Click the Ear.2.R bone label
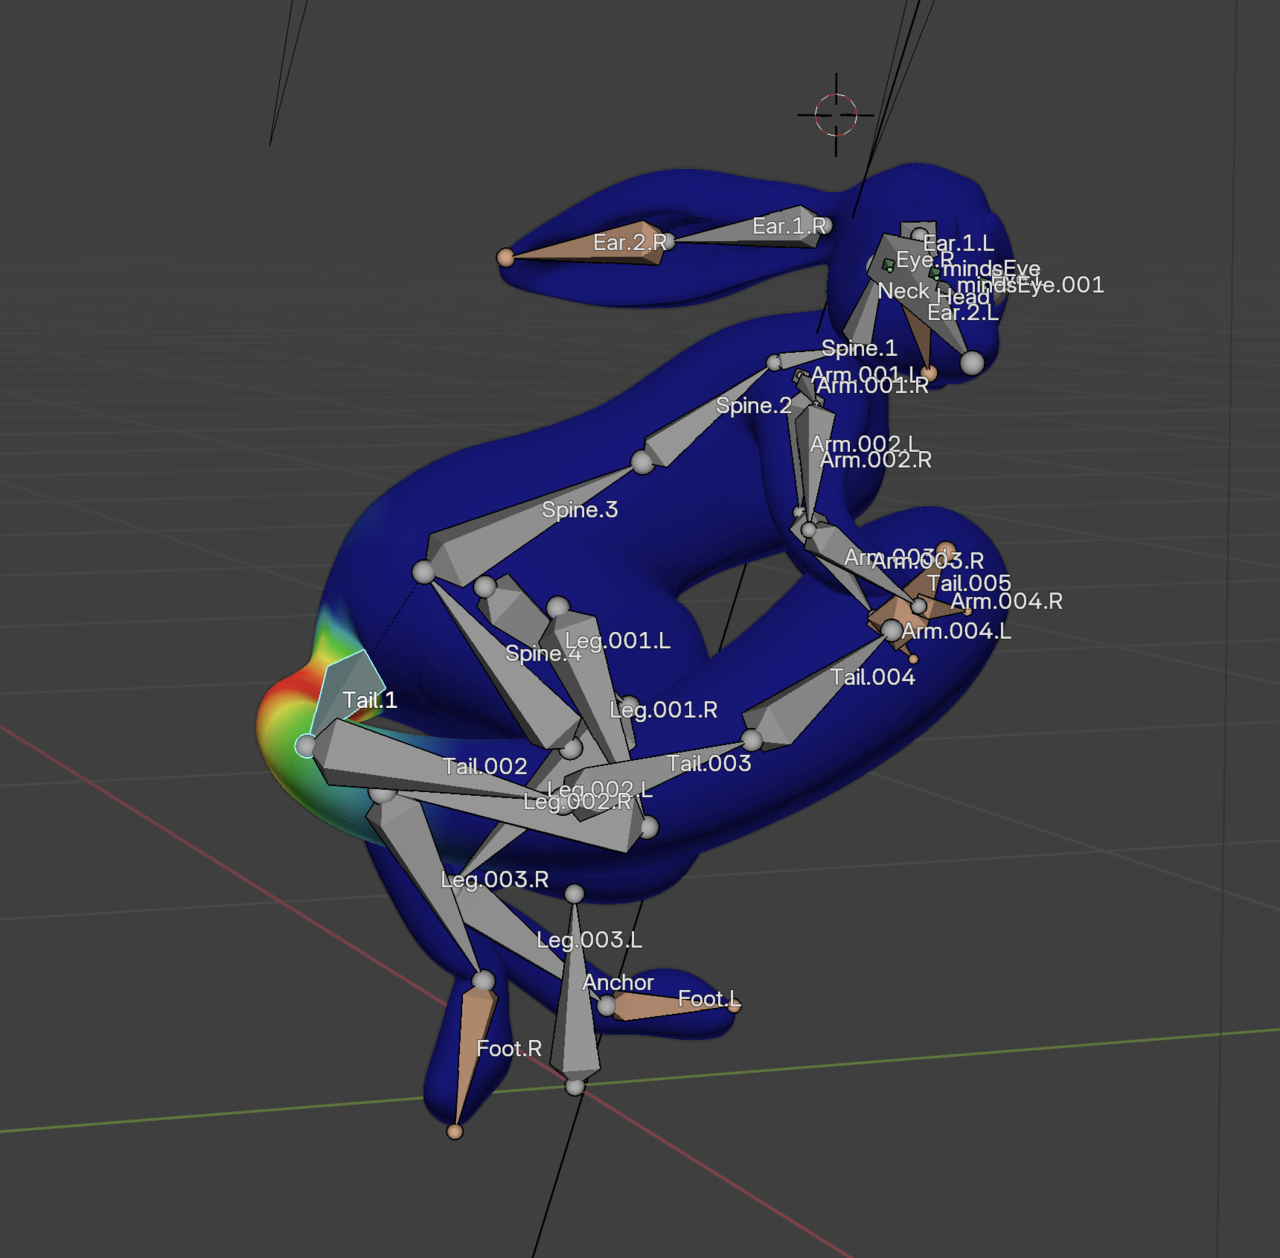Screen dimensions: 1280x1258 (x=630, y=242)
